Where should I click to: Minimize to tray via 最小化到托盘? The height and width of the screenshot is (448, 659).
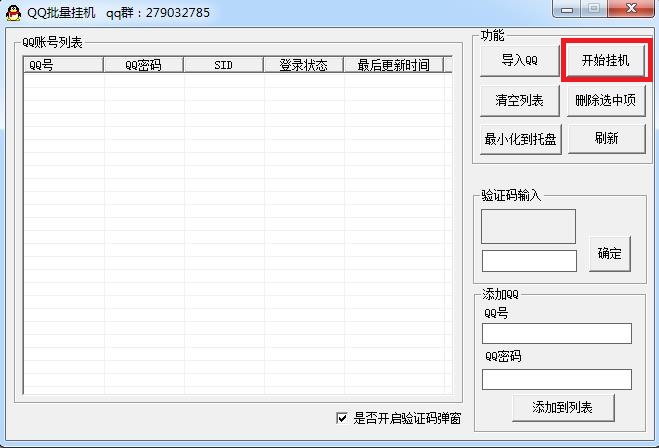pos(521,139)
